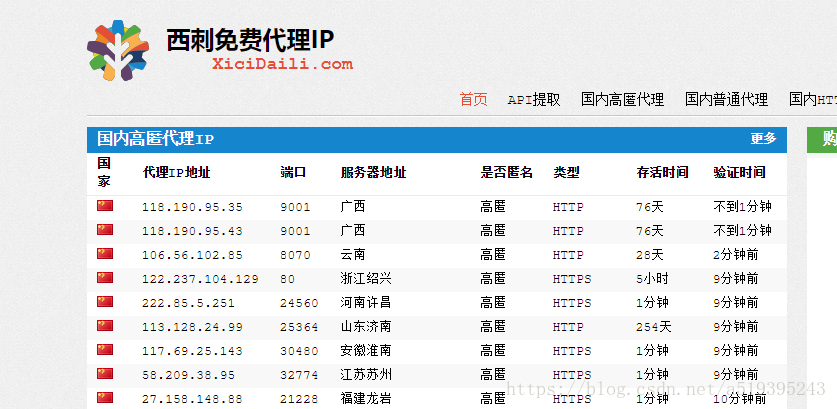The height and width of the screenshot is (409, 837).
Task: Click the 更多 link in blue header
Action: tap(763, 139)
